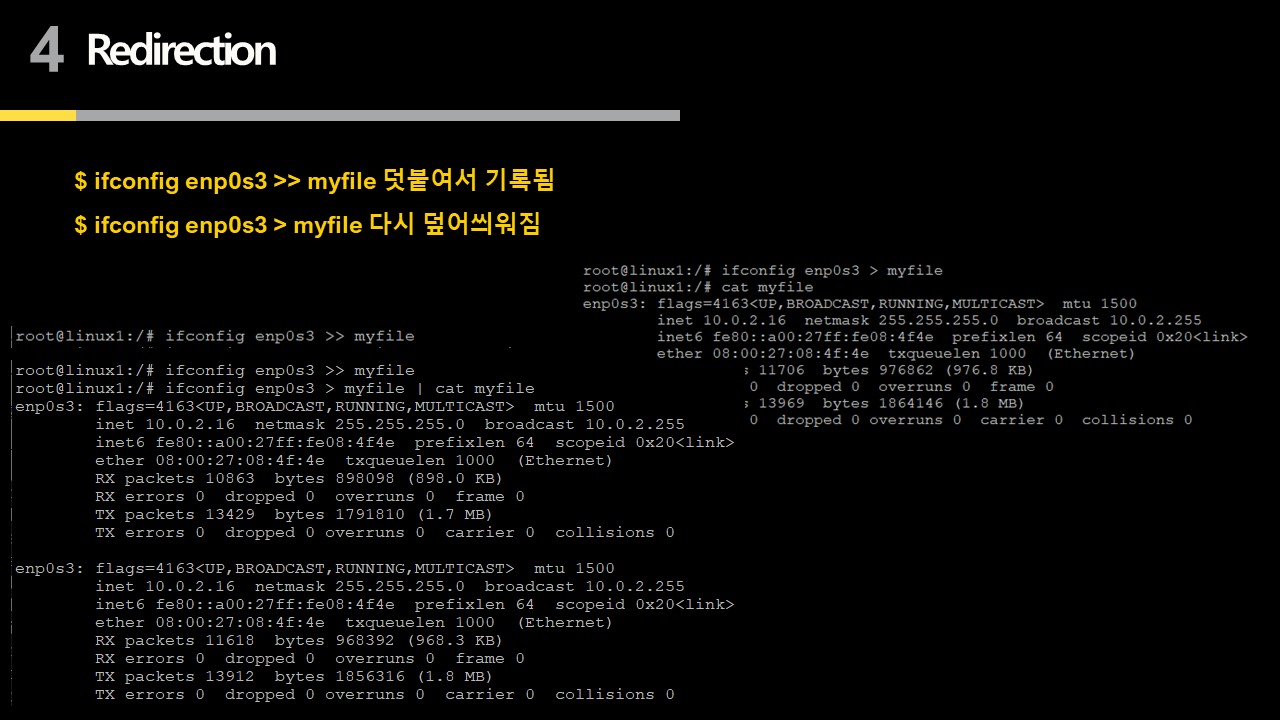Click the last TX errors line in the left terminal
1280x720 pixels.
384,694
